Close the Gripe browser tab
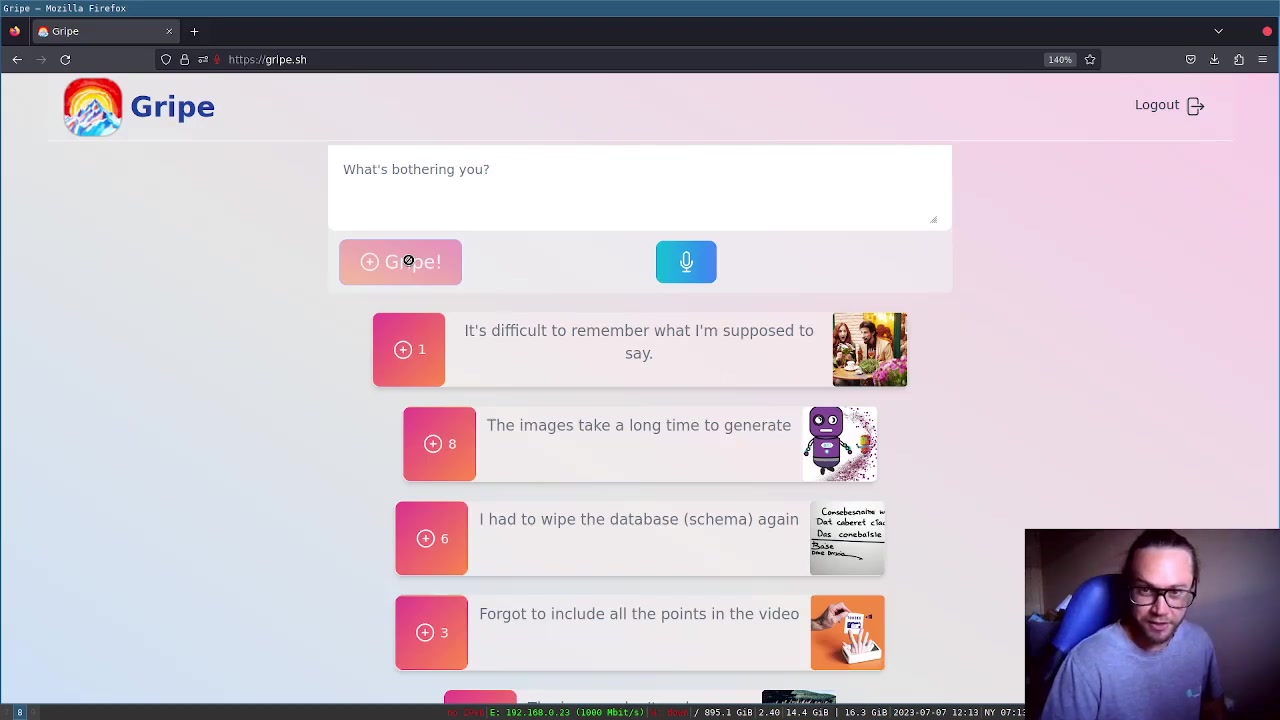 tap(169, 31)
